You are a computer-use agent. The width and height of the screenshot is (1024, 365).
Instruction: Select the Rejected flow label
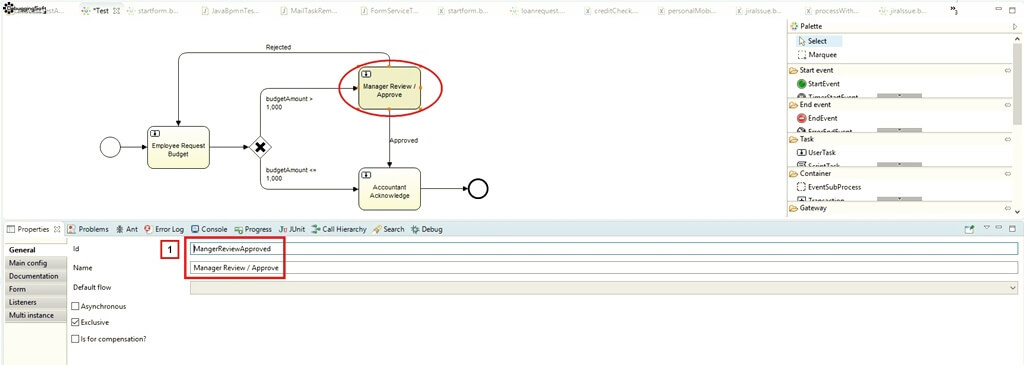[x=278, y=47]
